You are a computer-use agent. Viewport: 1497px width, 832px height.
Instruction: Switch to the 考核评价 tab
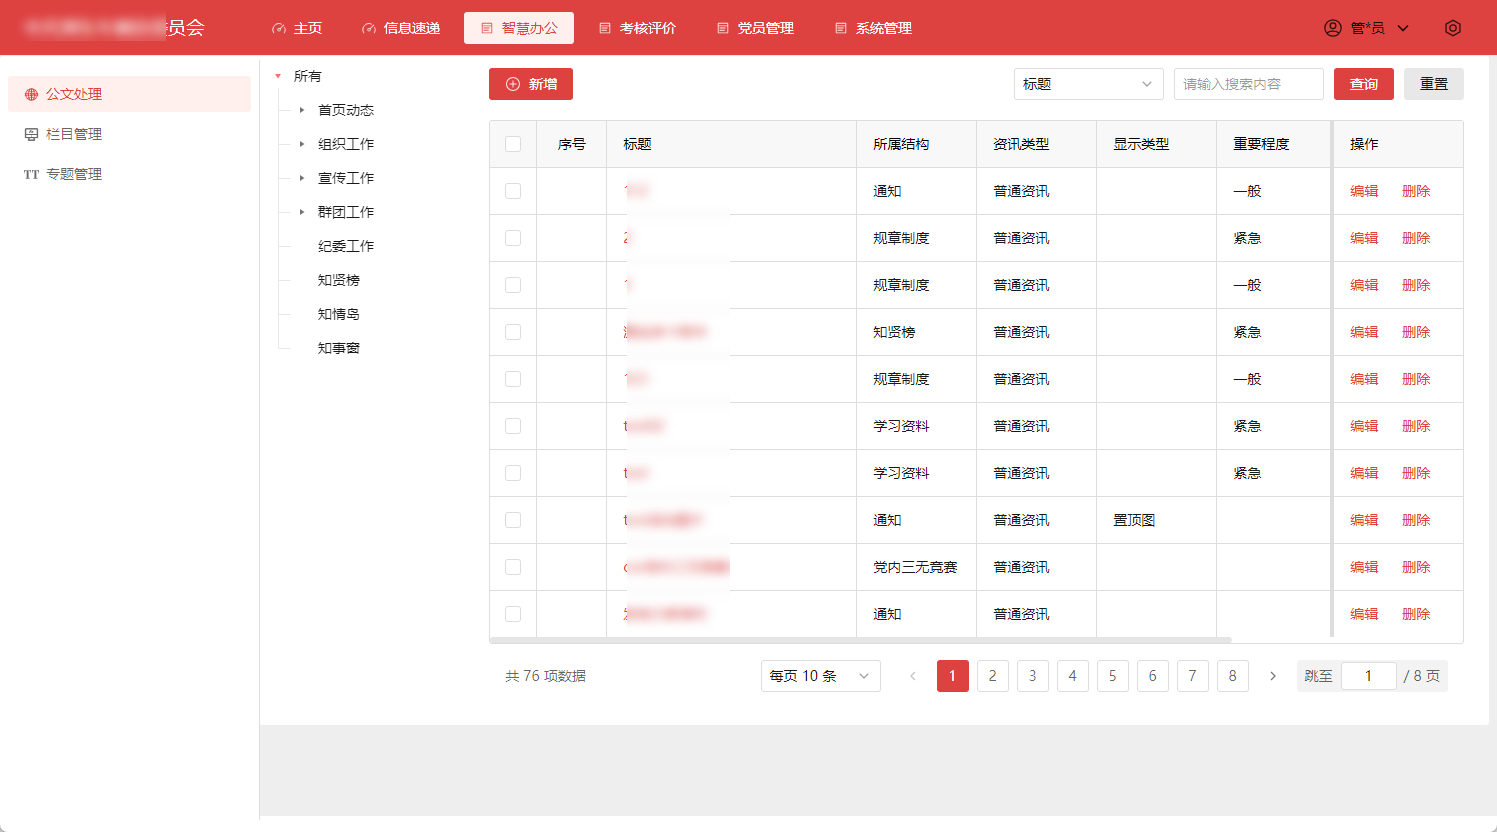coord(637,28)
